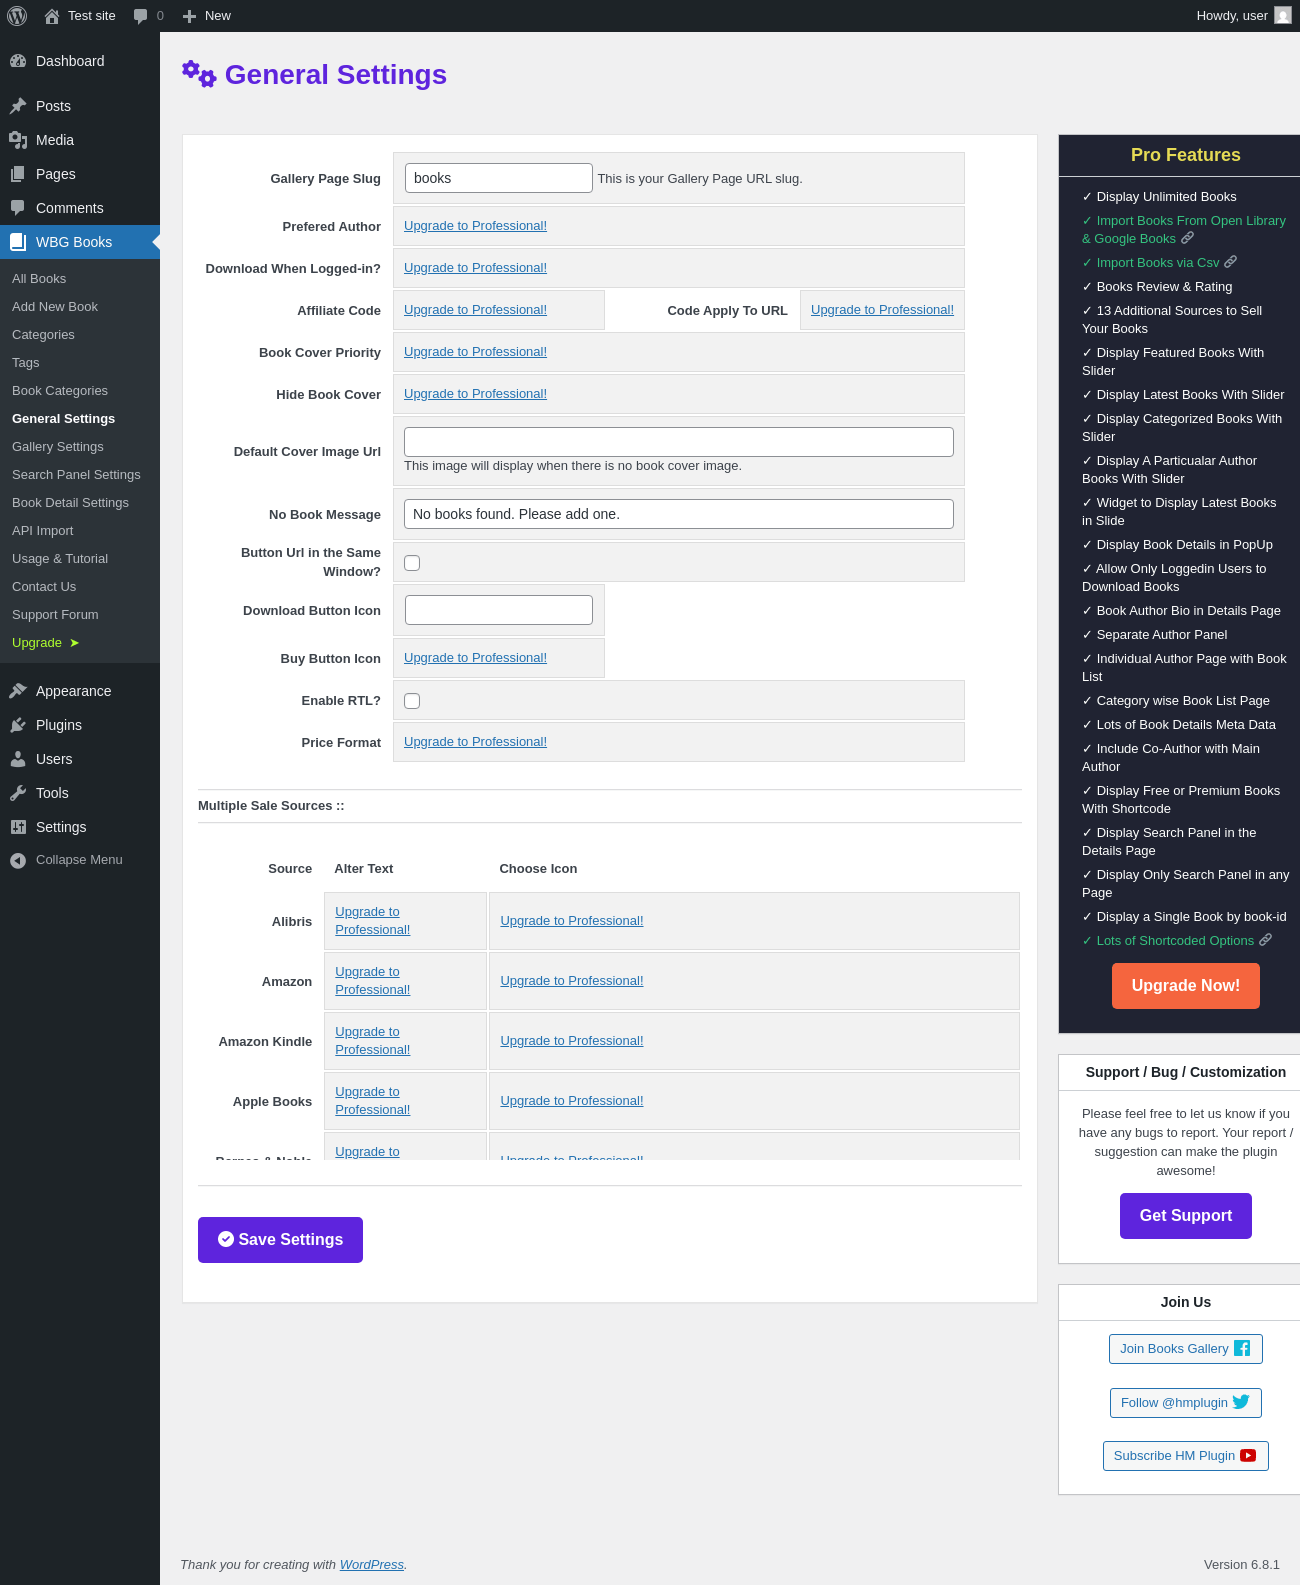Open Contact Us submenu item
This screenshot has height=1585, width=1300.
44,587
